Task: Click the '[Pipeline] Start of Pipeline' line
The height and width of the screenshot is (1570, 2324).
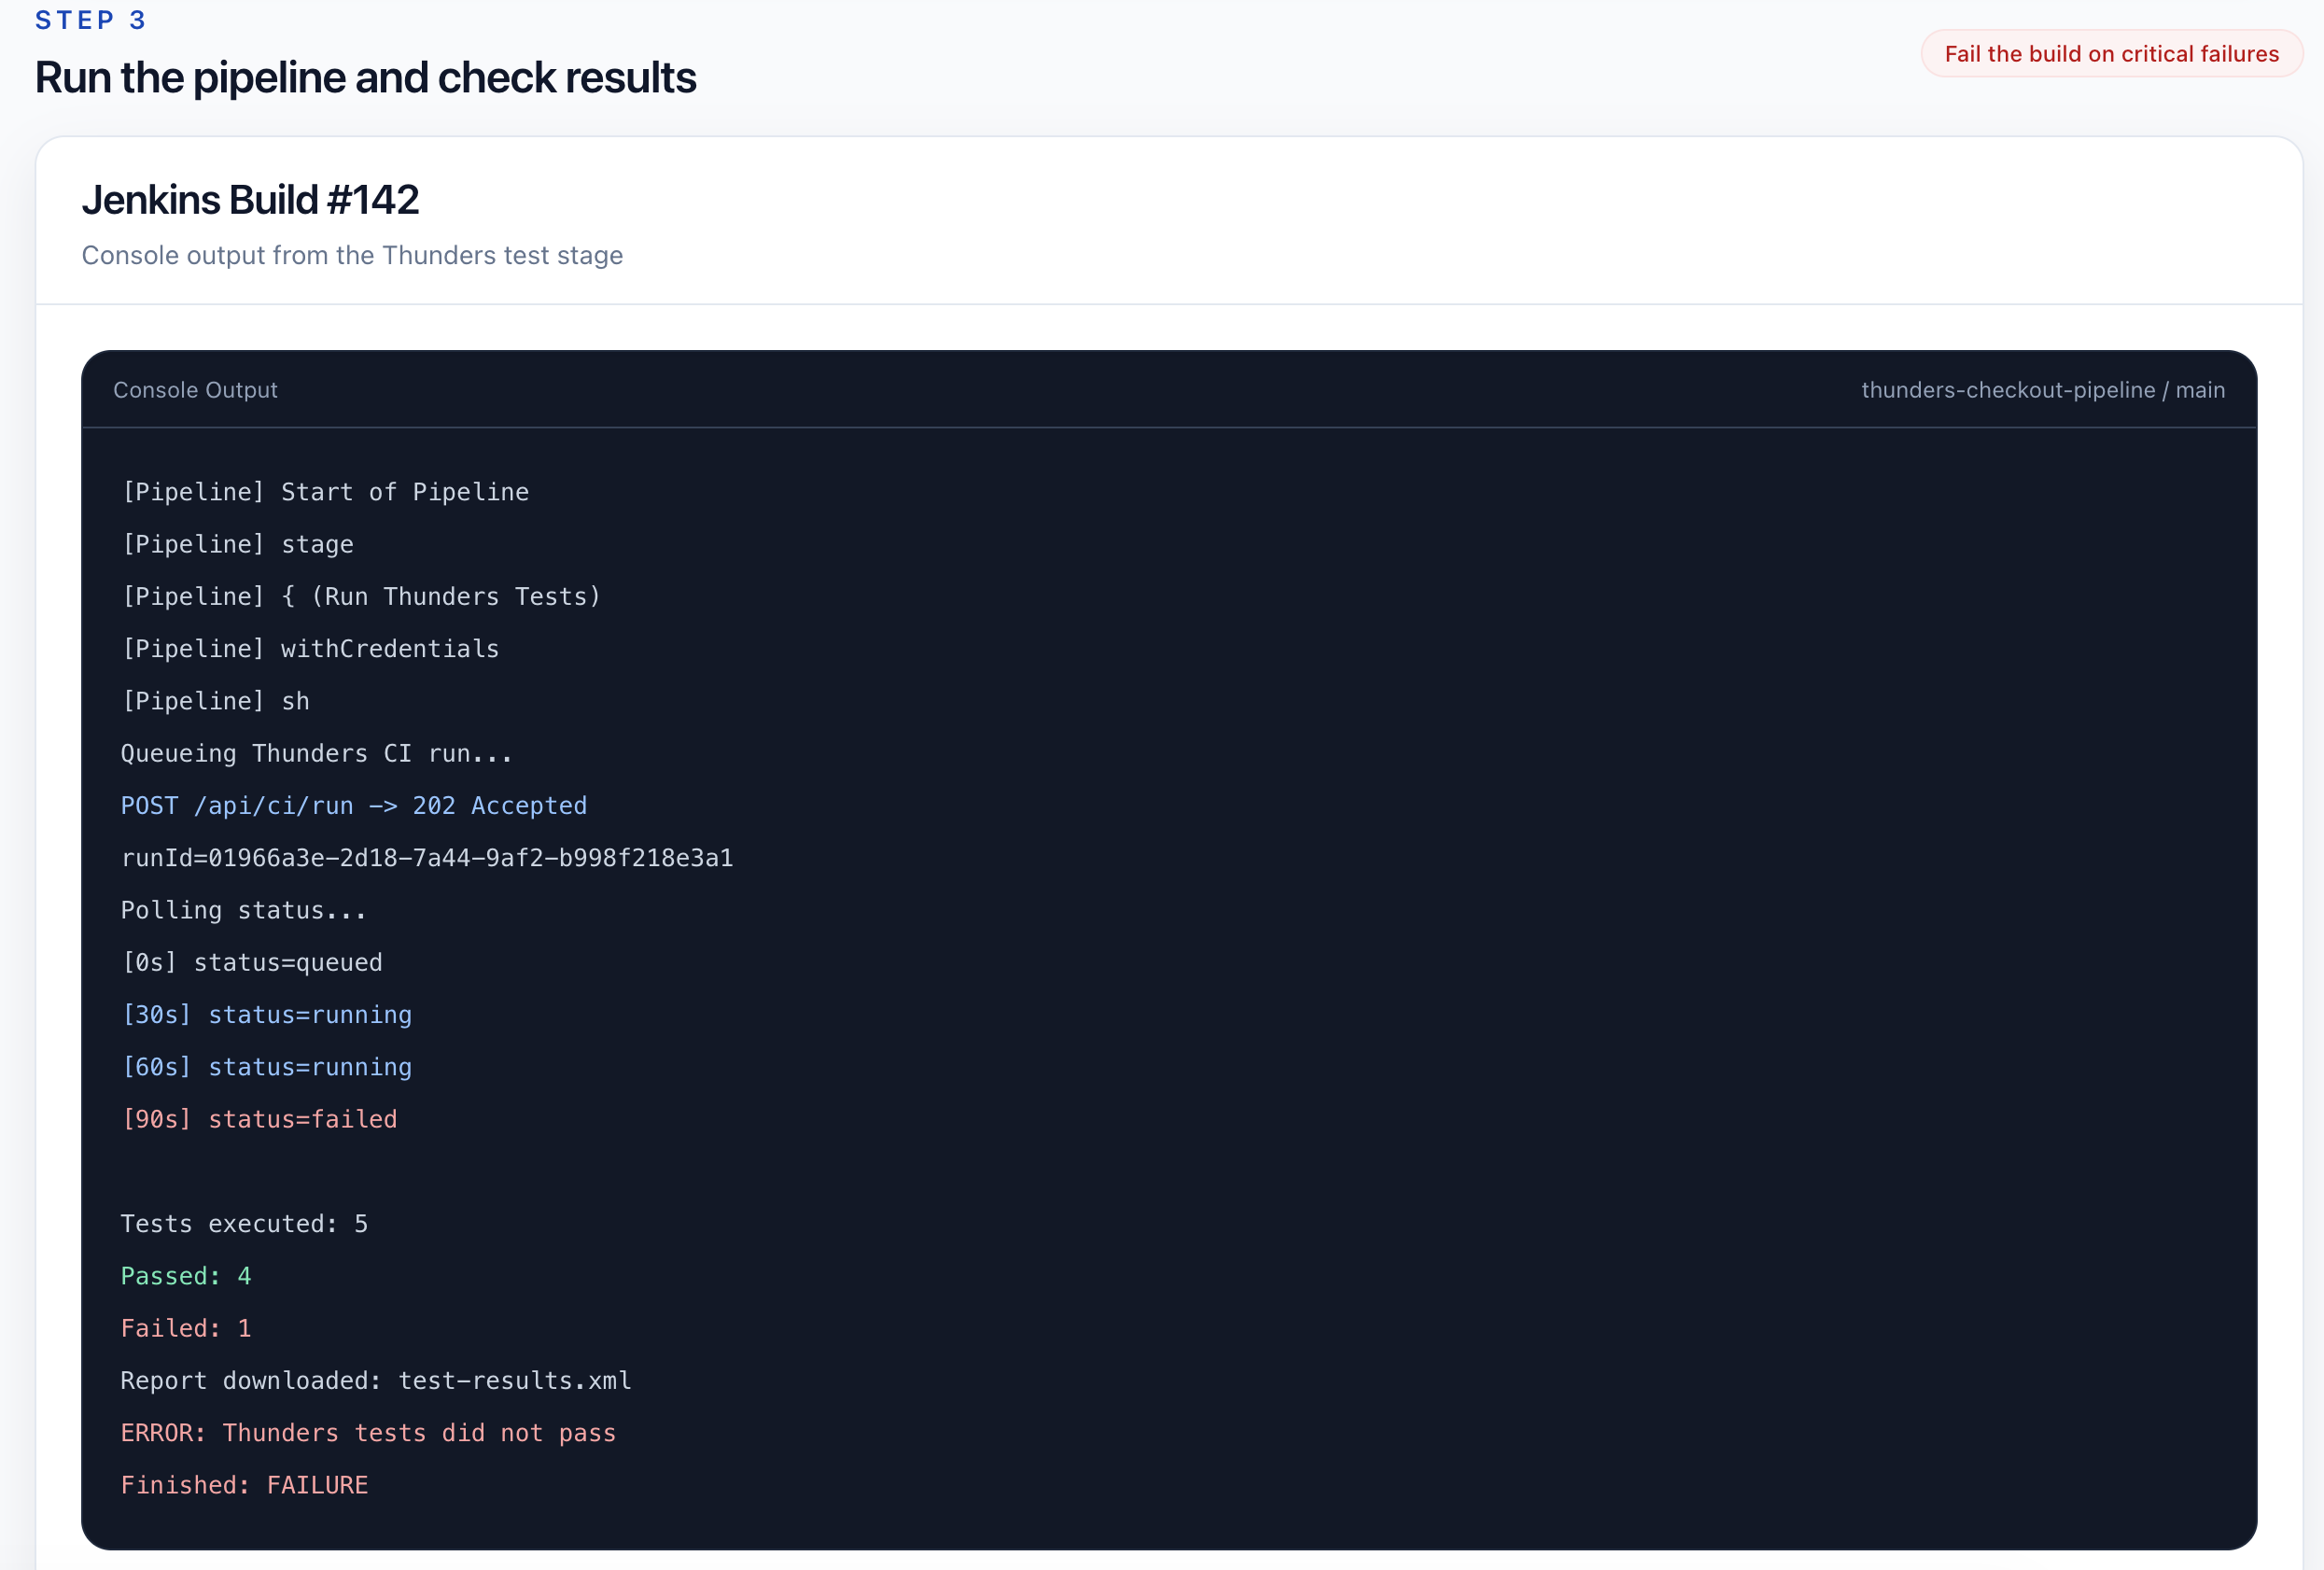Action: tap(325, 492)
